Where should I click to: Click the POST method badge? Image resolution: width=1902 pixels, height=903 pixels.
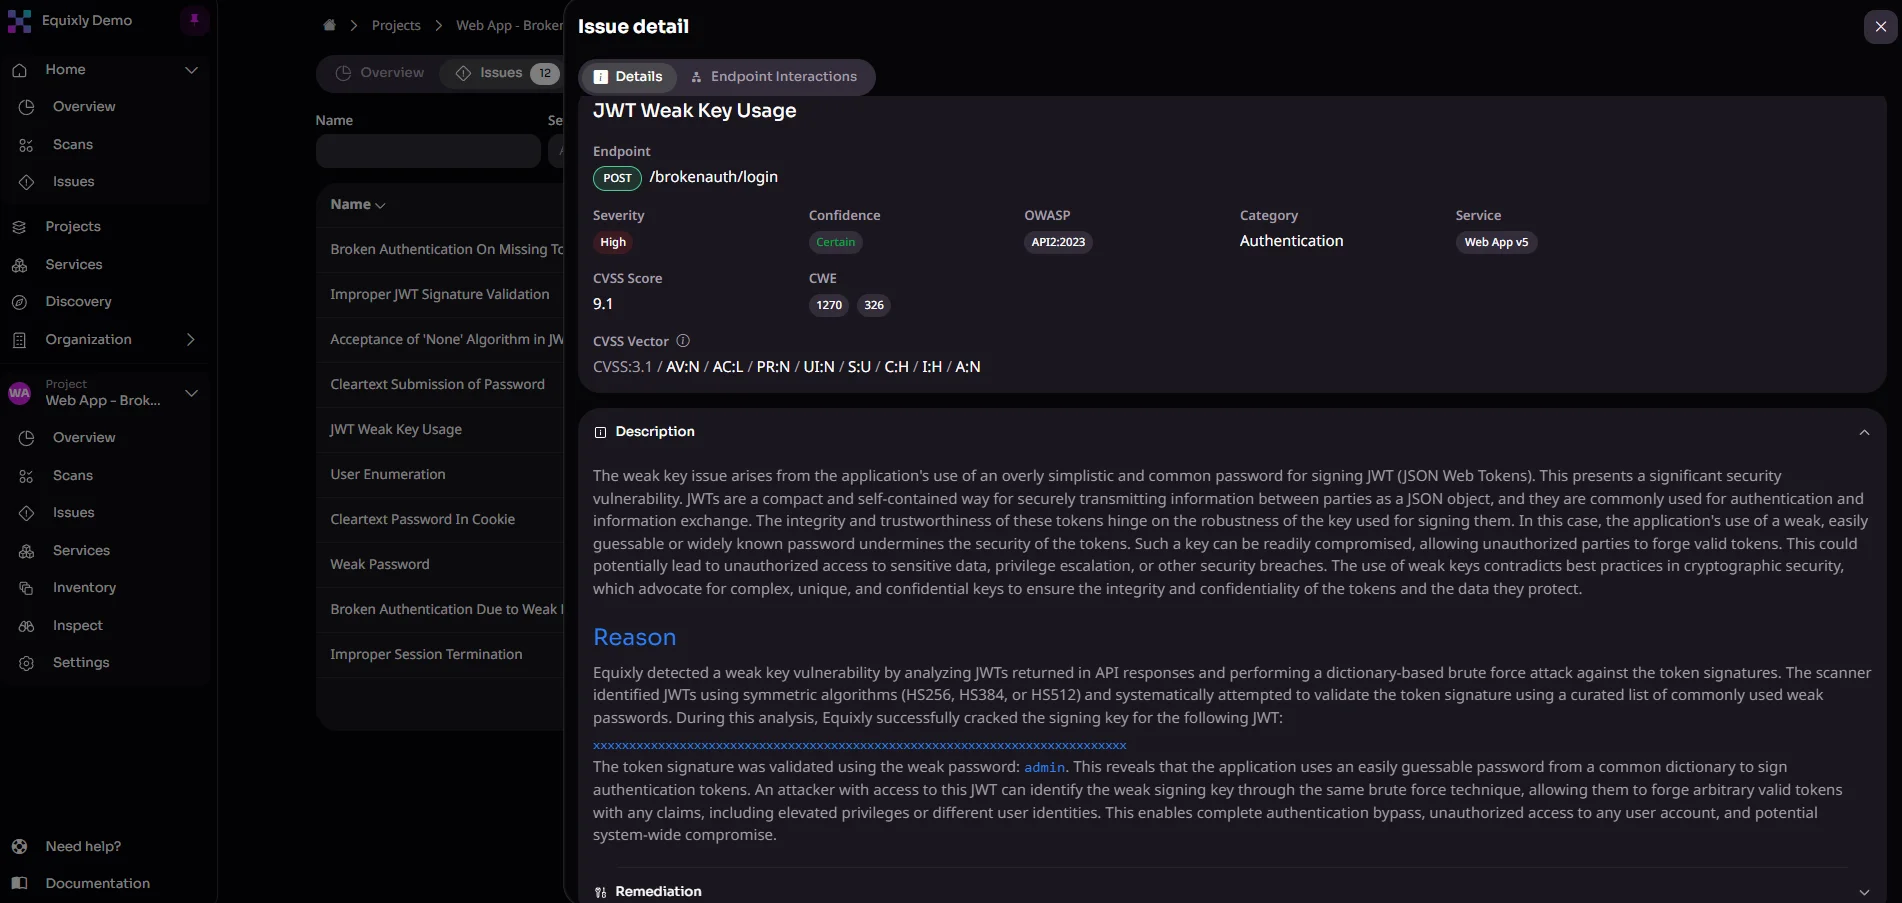[x=617, y=179]
